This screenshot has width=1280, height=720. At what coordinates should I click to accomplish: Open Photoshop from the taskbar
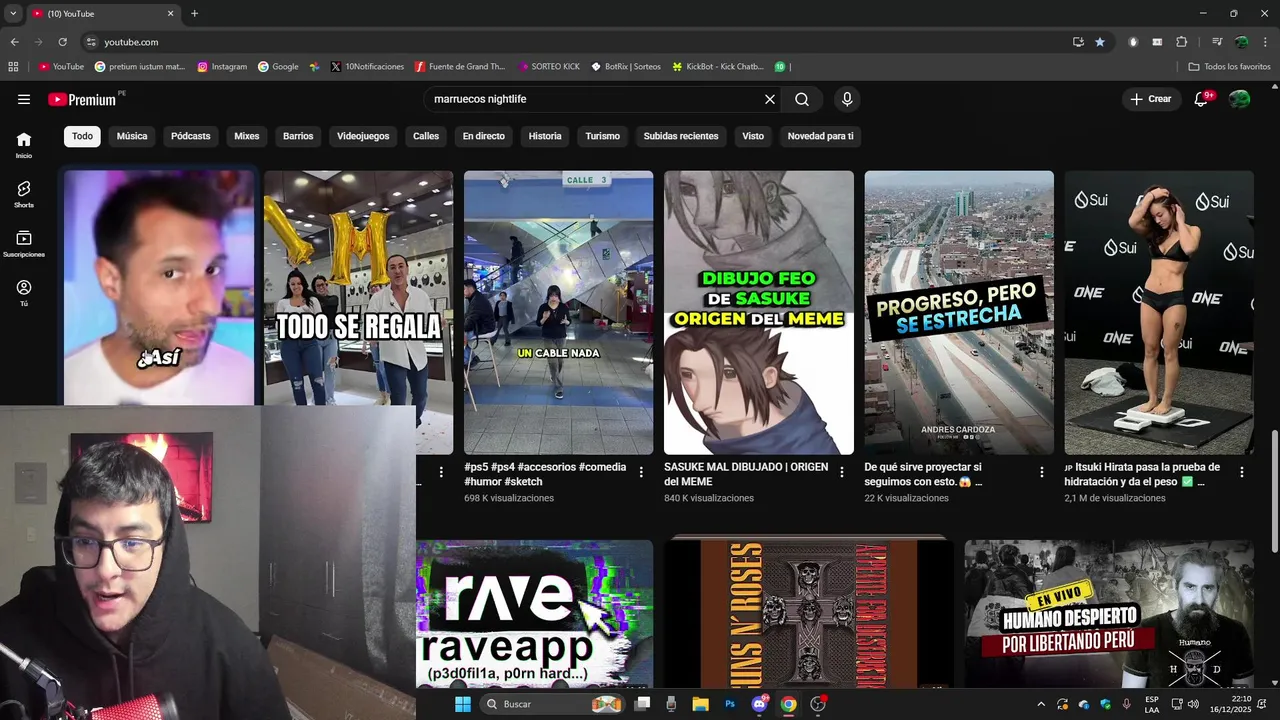(x=730, y=704)
